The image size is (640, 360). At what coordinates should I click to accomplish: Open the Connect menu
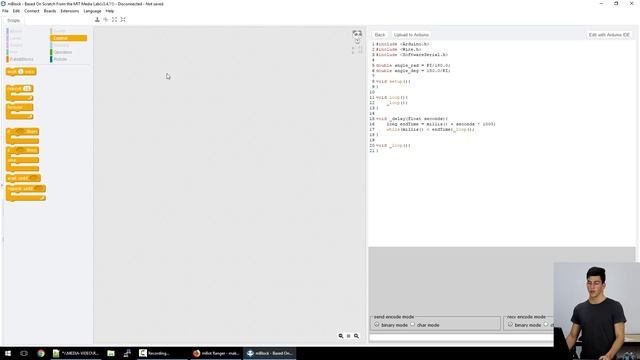[31, 11]
